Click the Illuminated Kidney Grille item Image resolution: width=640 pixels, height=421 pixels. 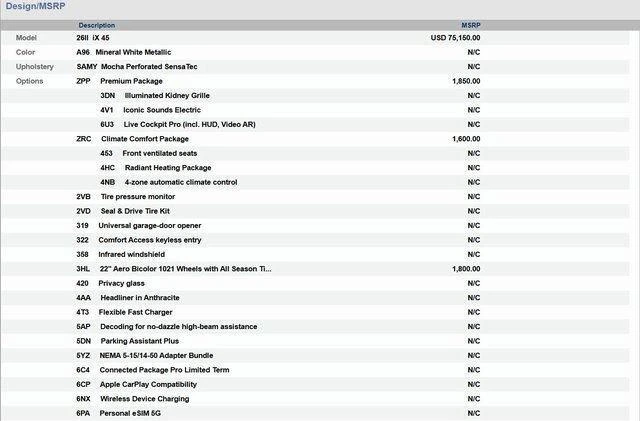pos(166,95)
